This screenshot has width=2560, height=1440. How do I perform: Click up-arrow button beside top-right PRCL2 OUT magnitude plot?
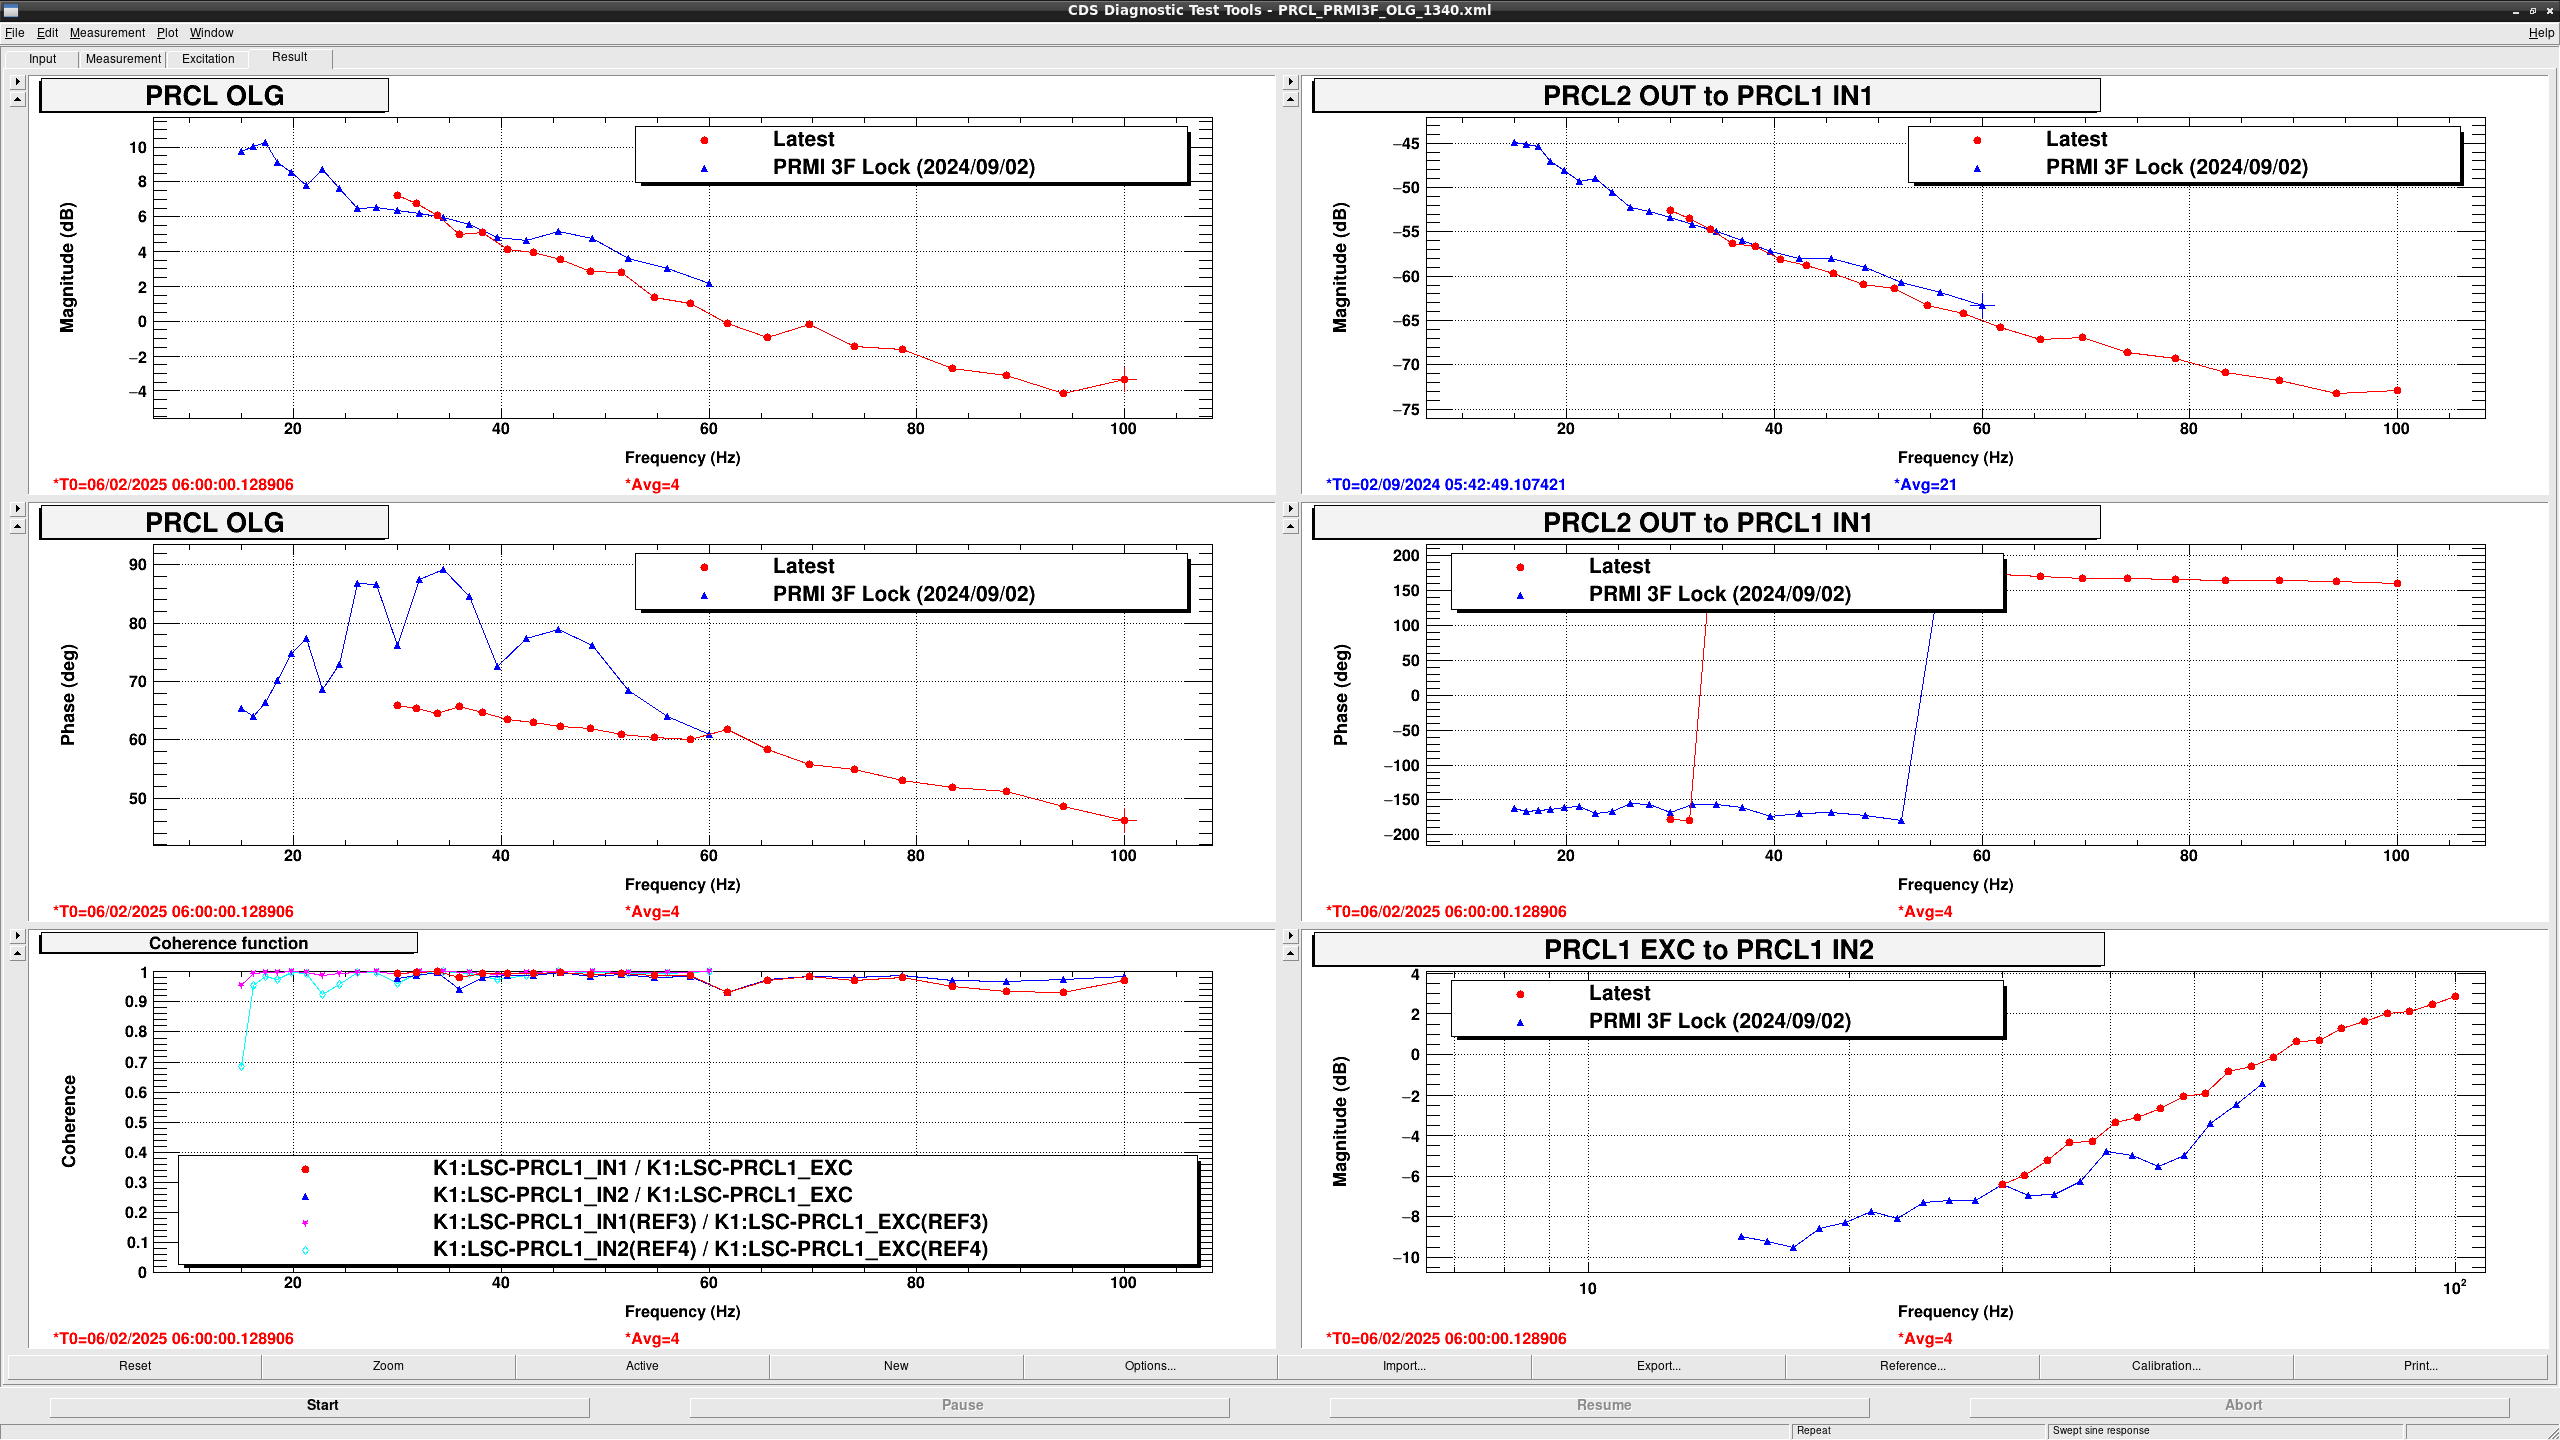pos(1290,99)
